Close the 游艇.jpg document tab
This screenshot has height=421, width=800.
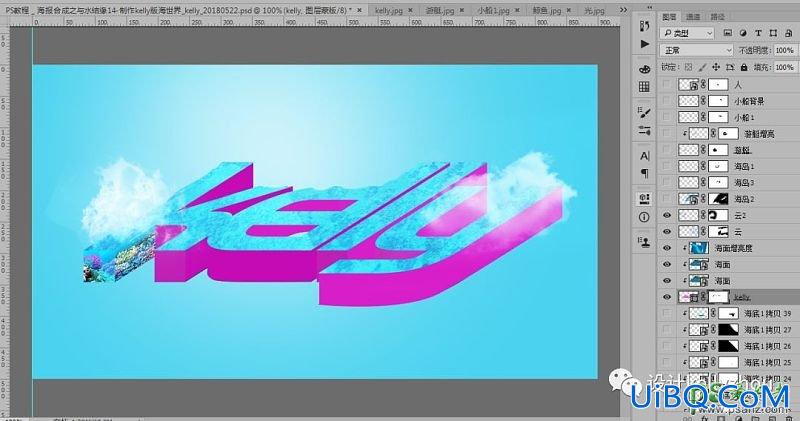click(x=462, y=10)
